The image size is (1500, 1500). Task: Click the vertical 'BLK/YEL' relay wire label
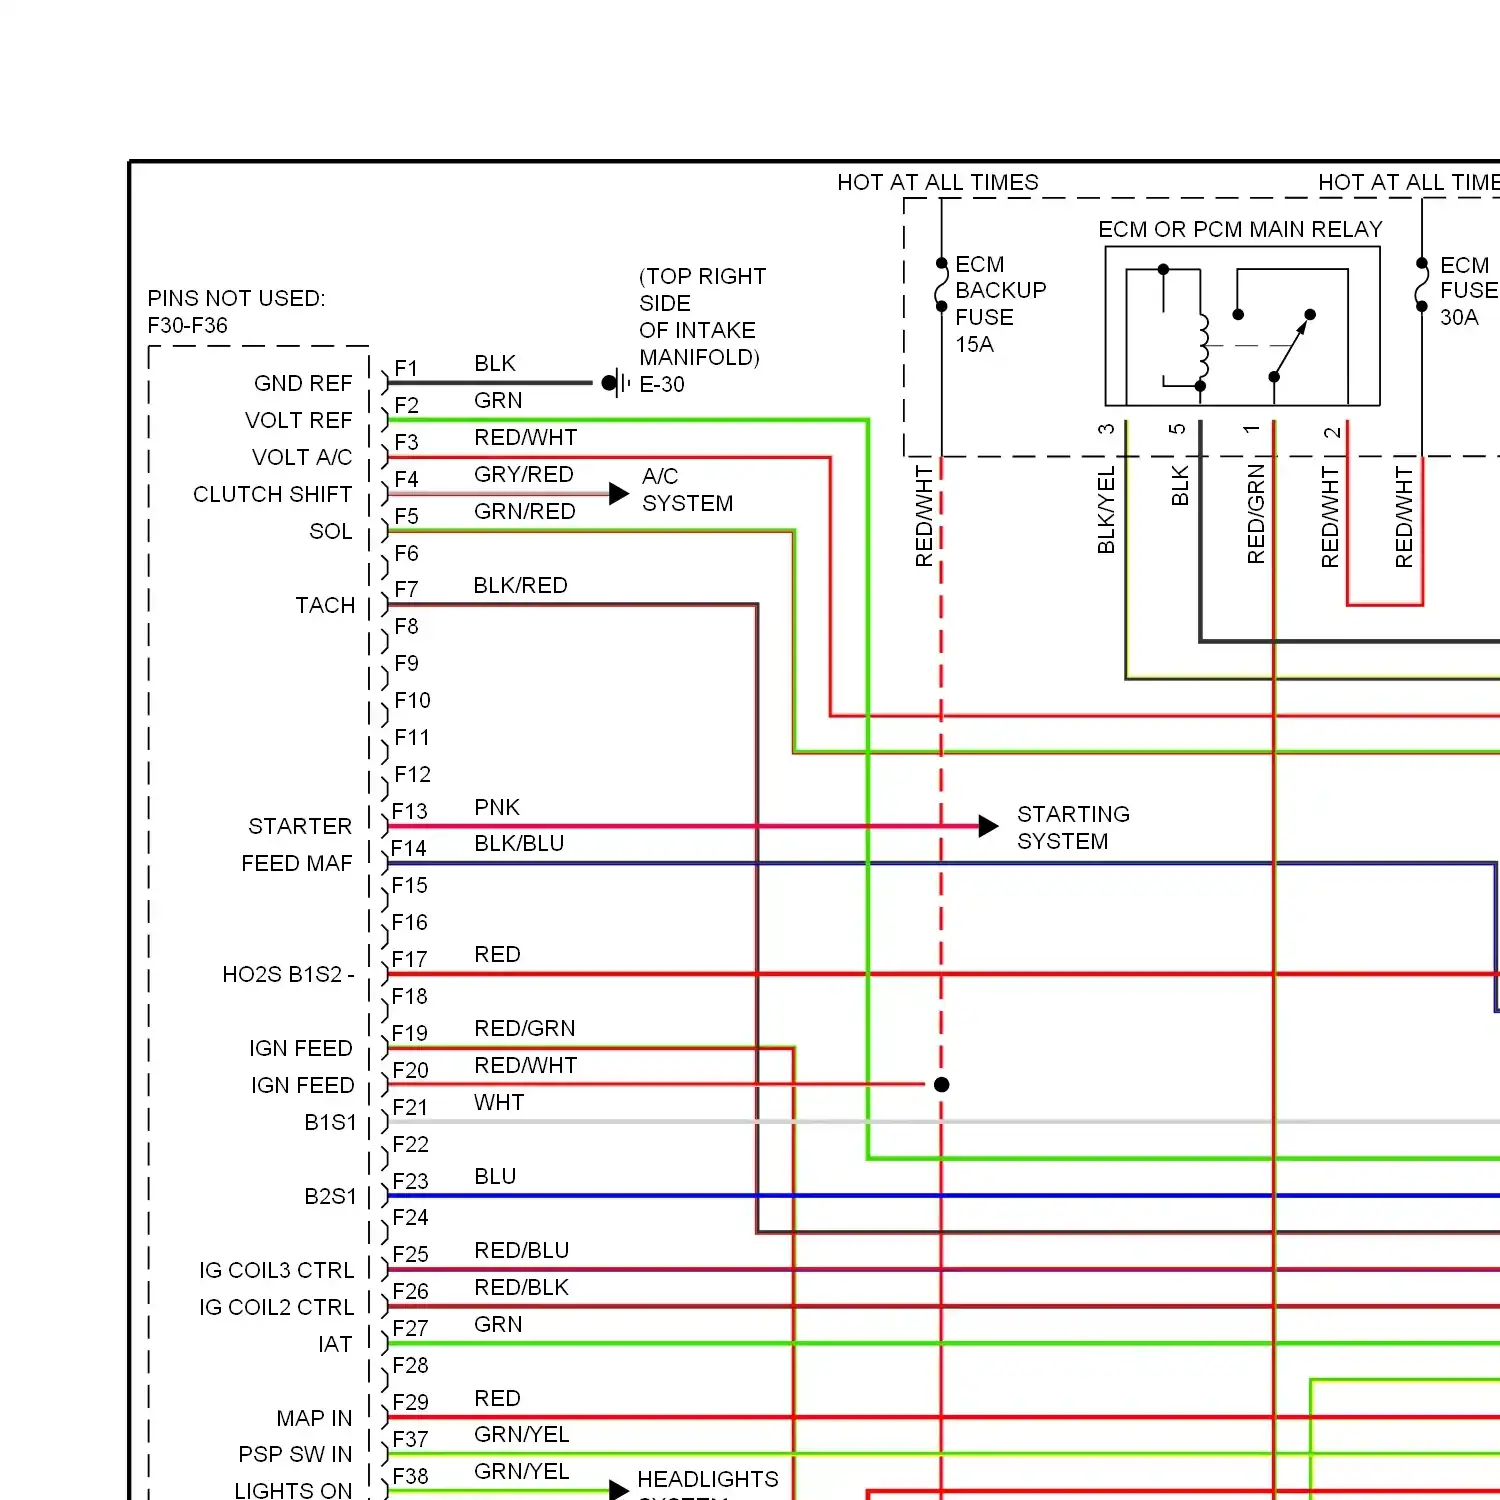[x=1106, y=510]
